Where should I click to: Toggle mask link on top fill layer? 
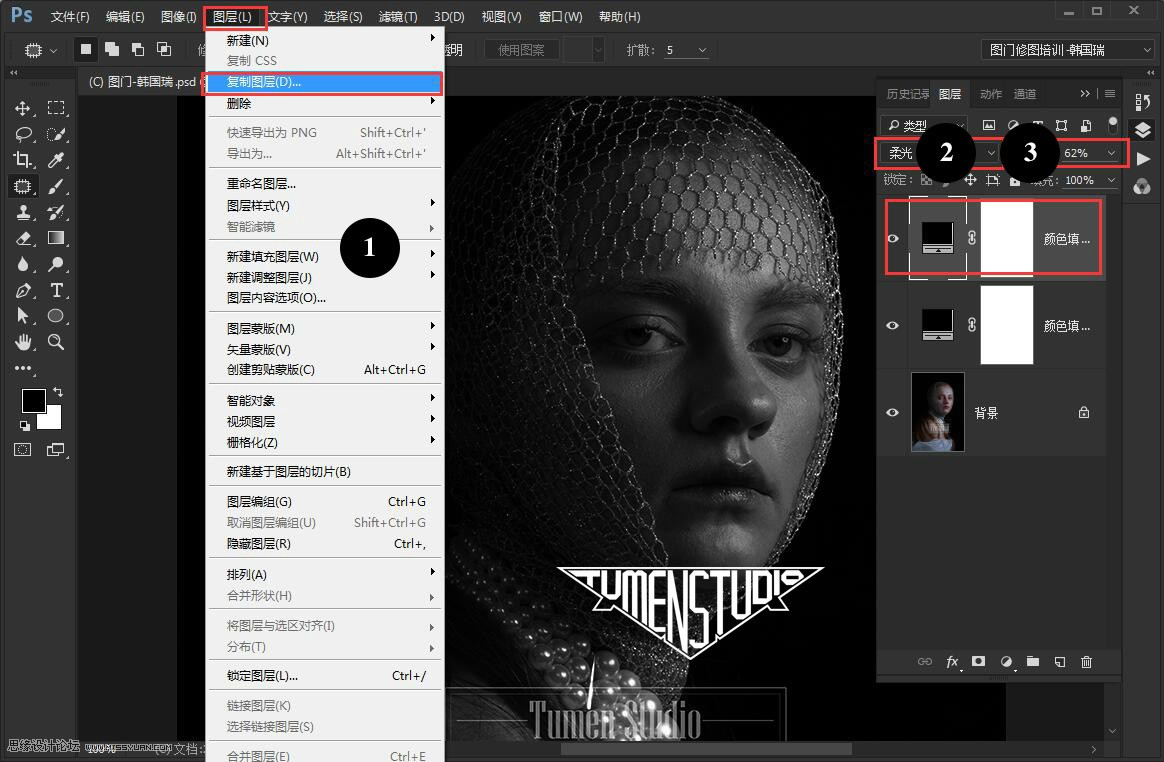(x=972, y=238)
